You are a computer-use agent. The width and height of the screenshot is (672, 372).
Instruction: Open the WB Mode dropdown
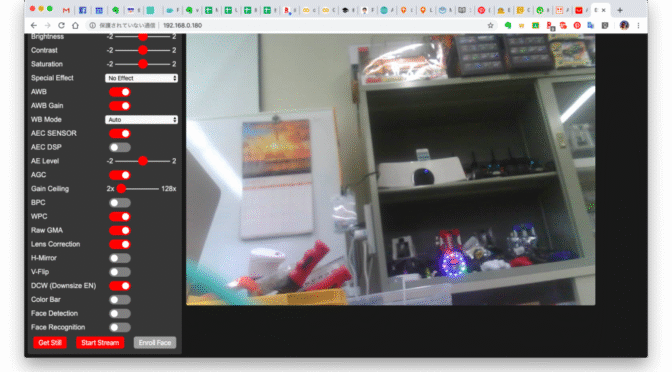(141, 120)
